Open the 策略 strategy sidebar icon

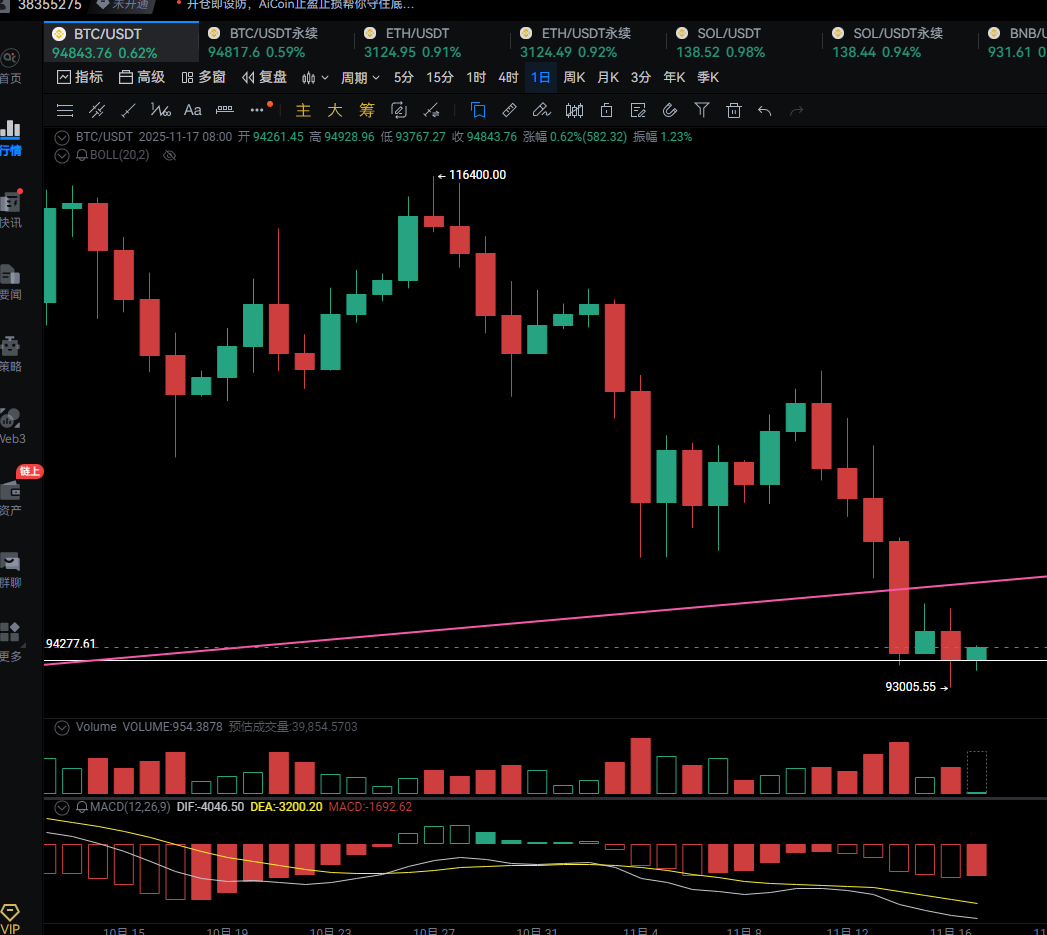pyautogui.click(x=11, y=353)
